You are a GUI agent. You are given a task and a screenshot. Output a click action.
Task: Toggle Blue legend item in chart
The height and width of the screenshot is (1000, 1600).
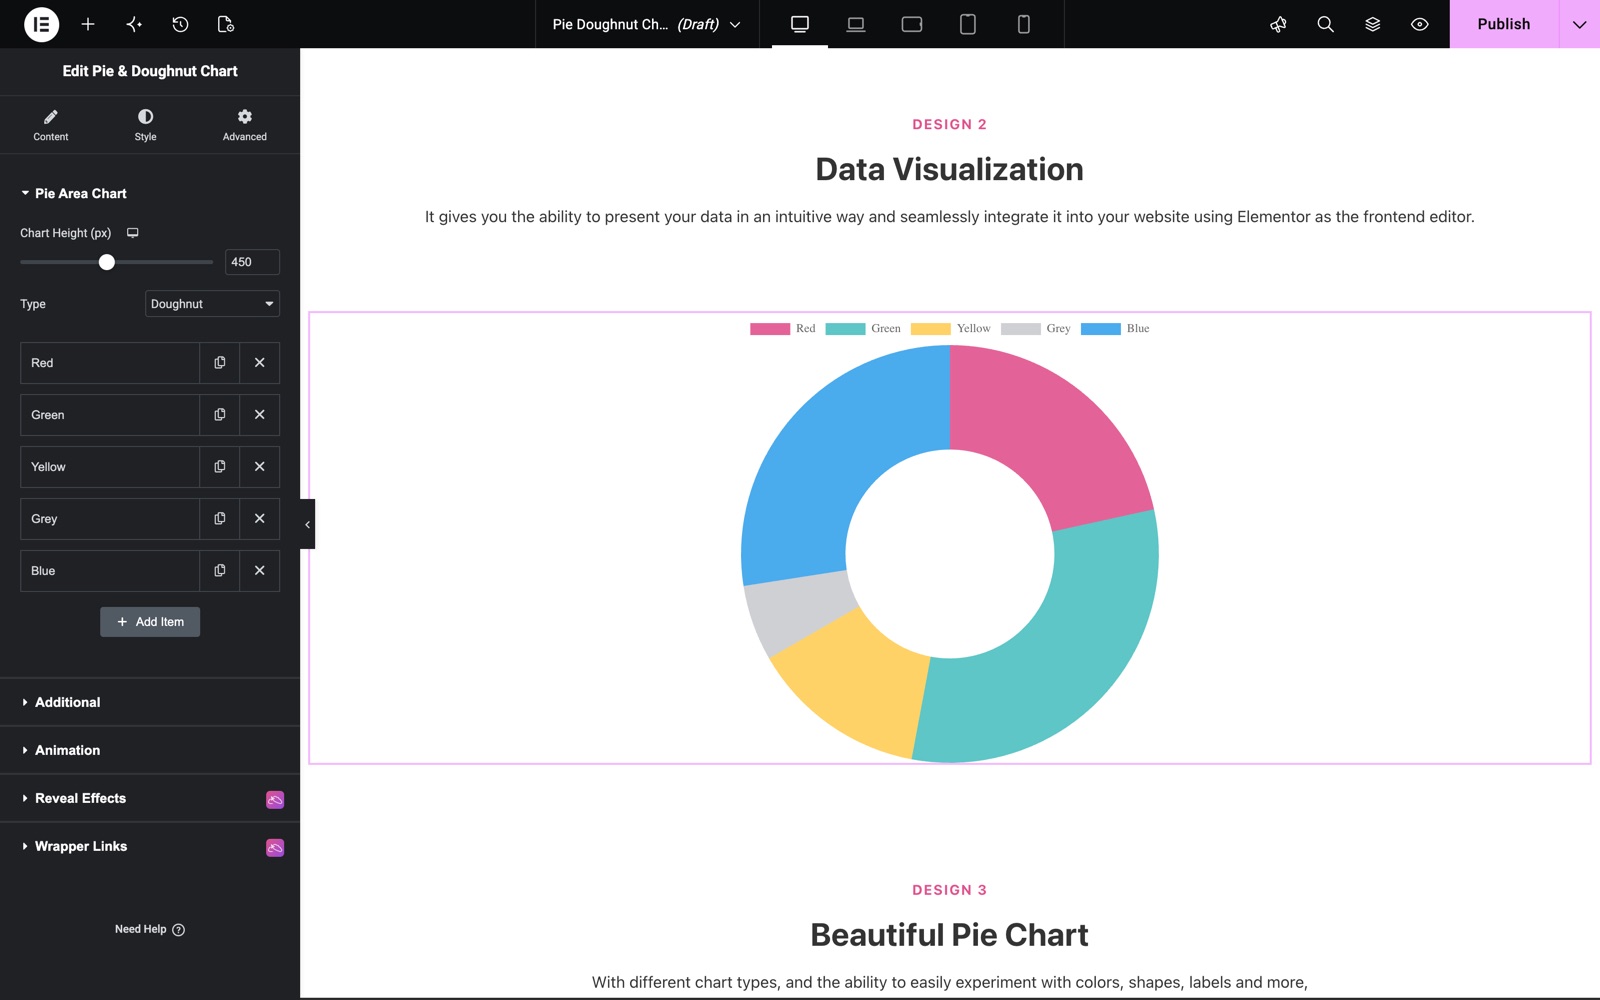point(1115,328)
